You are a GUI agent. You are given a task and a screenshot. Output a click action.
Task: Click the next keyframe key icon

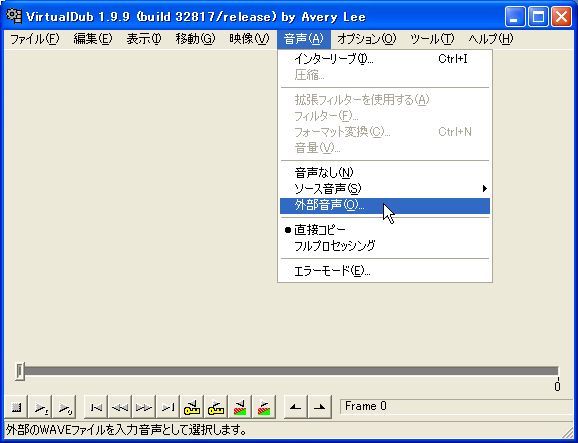pyautogui.click(x=216, y=407)
